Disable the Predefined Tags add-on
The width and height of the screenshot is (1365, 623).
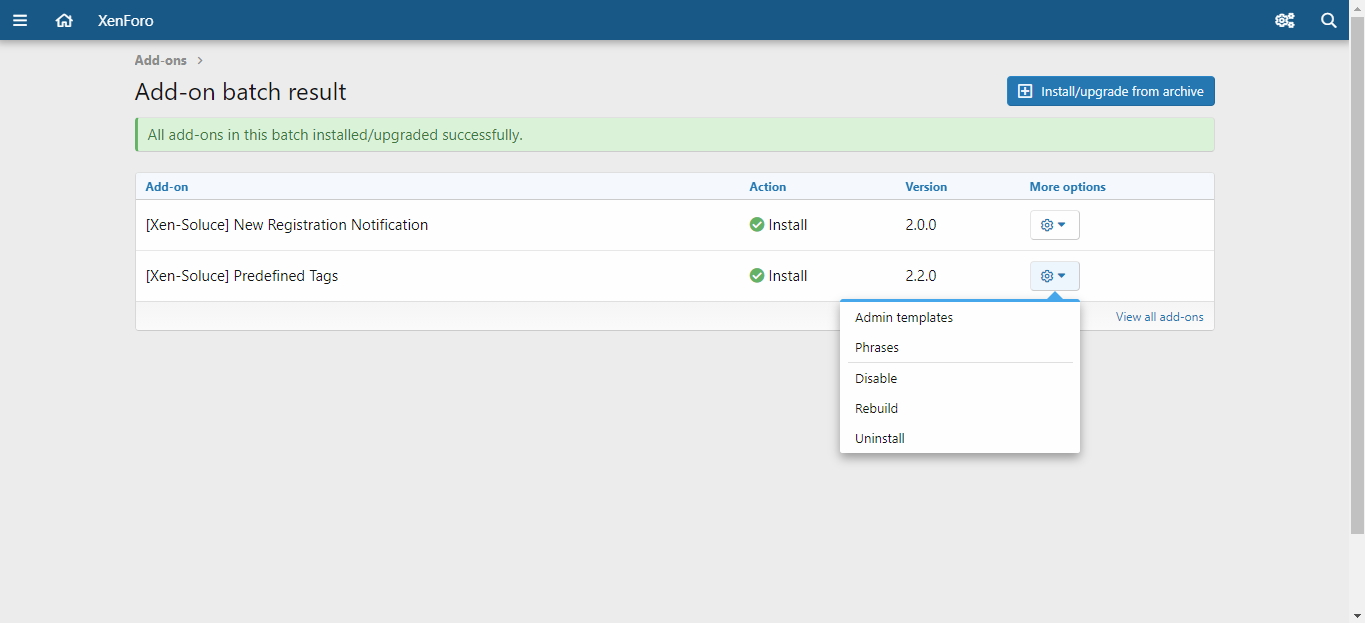pyautogui.click(x=876, y=379)
